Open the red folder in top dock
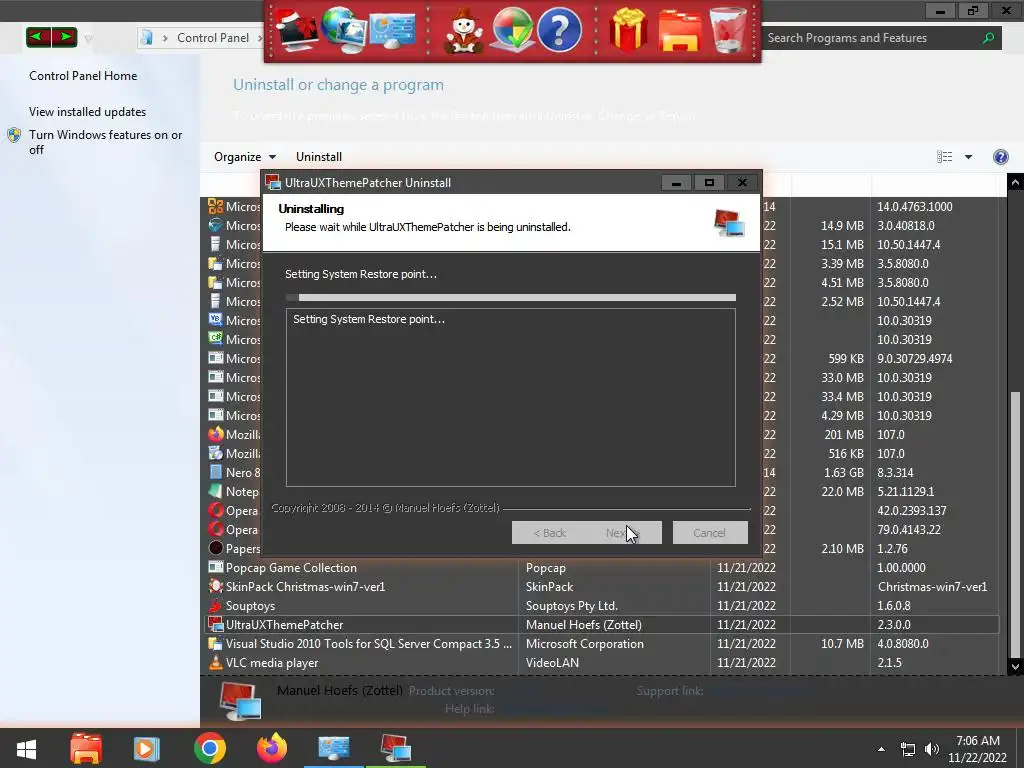This screenshot has width=1024, height=768. tap(679, 31)
